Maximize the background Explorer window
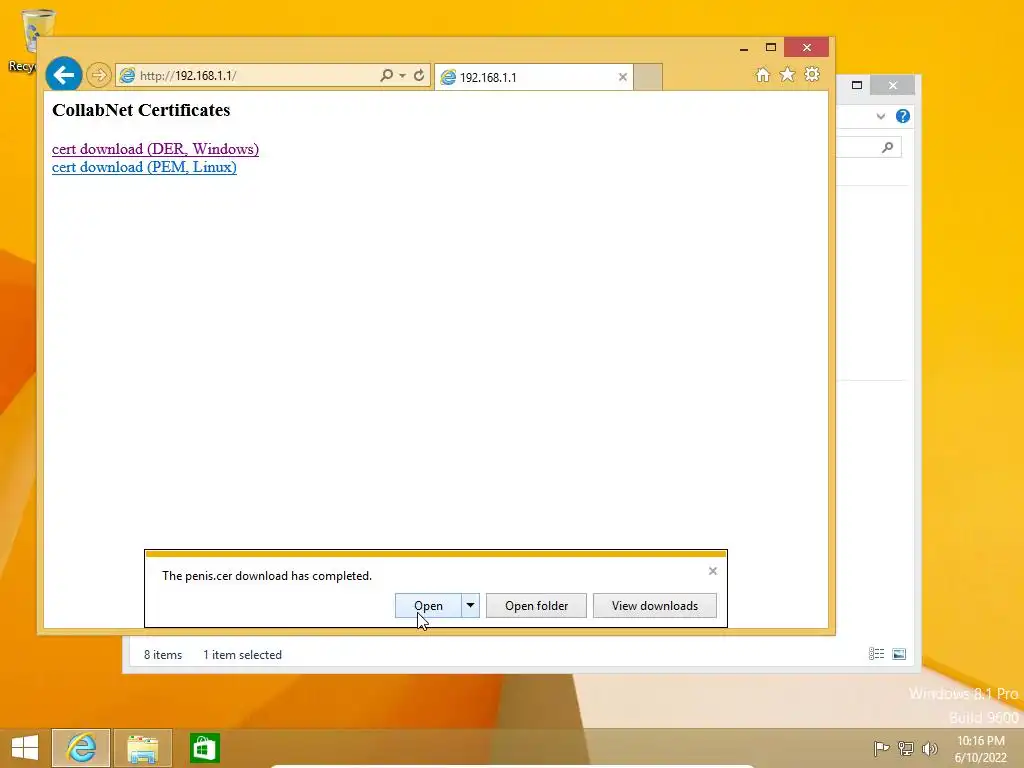Image resolution: width=1024 pixels, height=768 pixels. click(x=857, y=85)
